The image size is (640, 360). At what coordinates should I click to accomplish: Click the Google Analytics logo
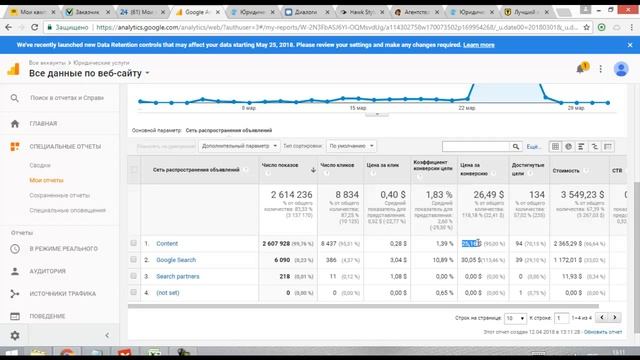(13, 69)
